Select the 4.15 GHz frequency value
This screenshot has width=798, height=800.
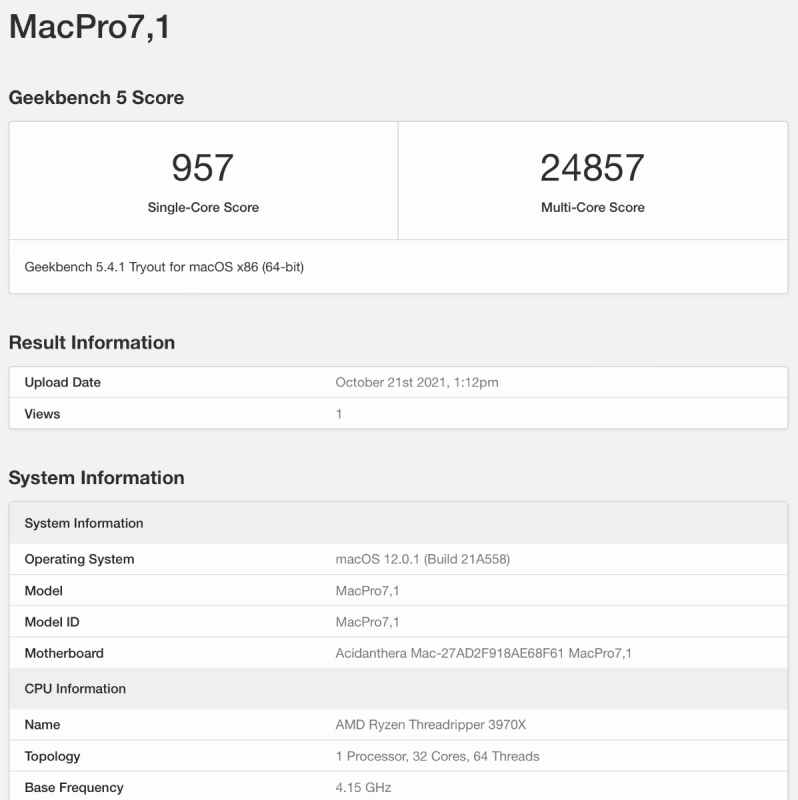[363, 787]
